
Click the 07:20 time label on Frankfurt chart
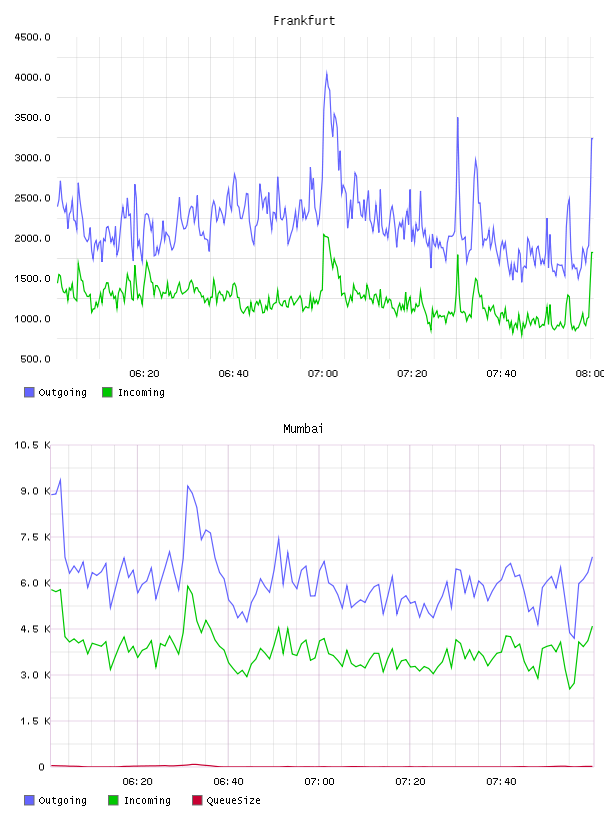pyautogui.click(x=412, y=373)
